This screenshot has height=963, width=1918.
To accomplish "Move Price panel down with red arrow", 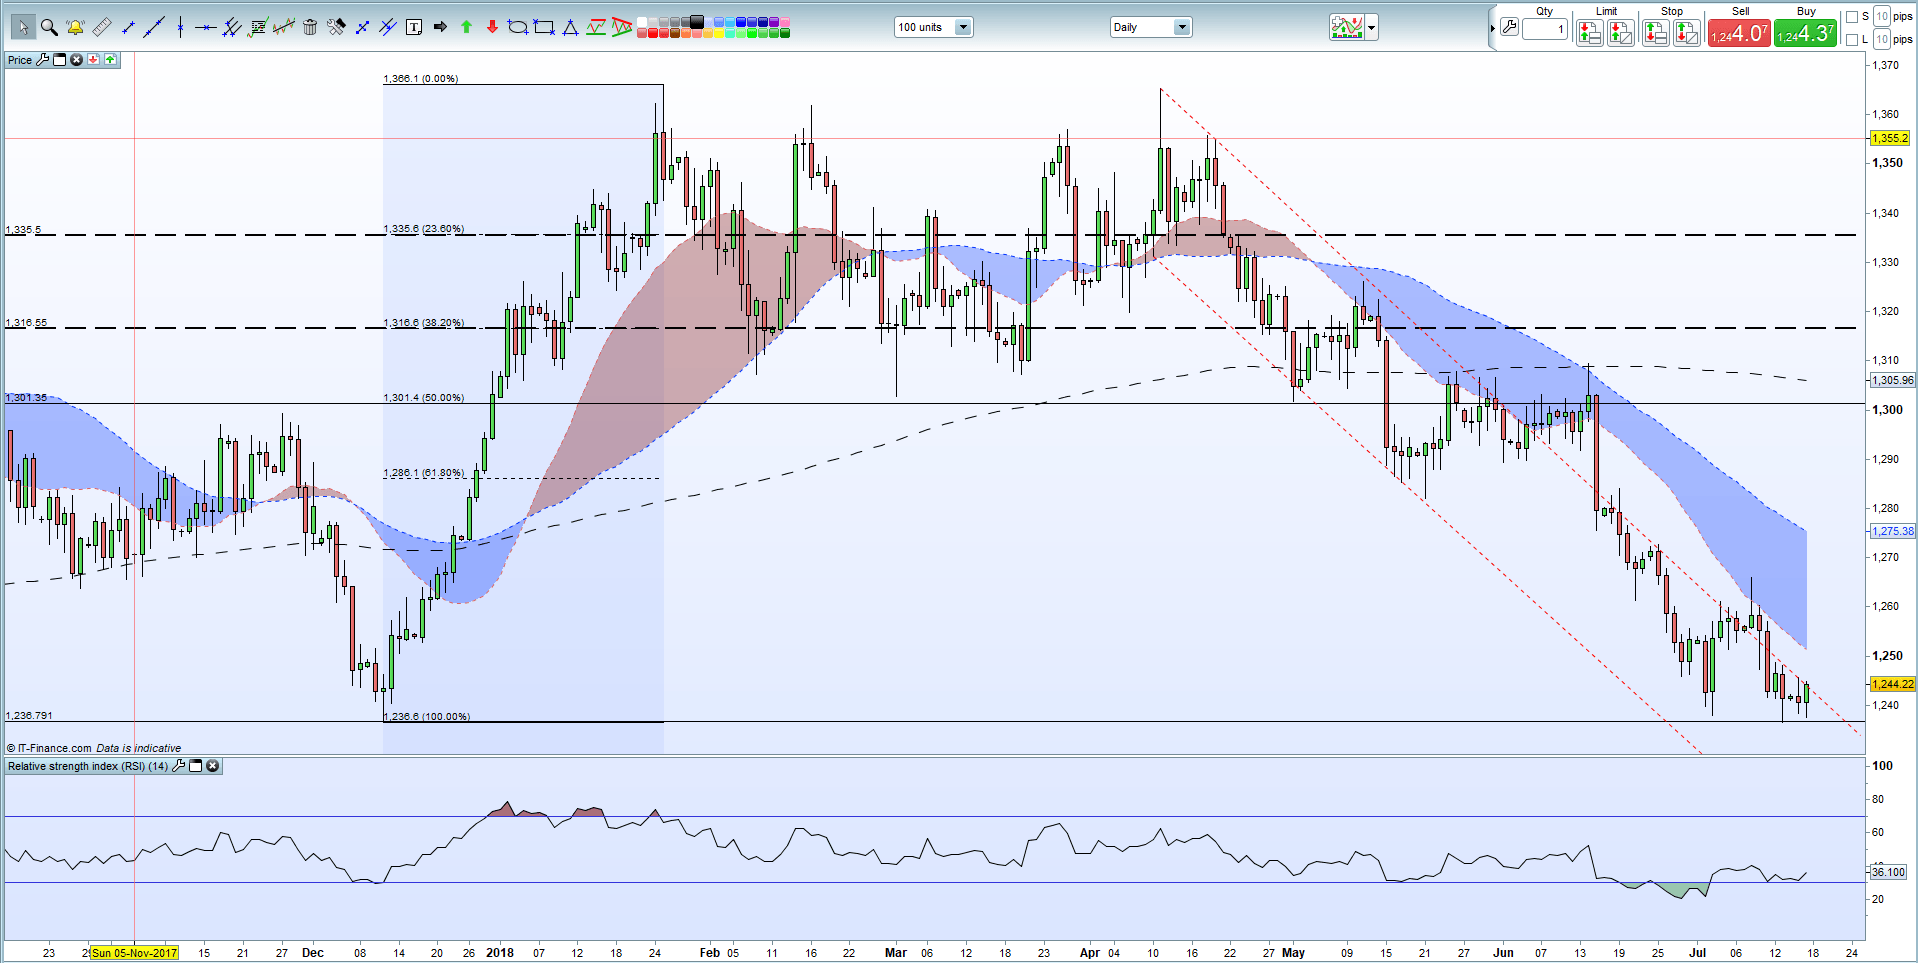I will coord(93,60).
